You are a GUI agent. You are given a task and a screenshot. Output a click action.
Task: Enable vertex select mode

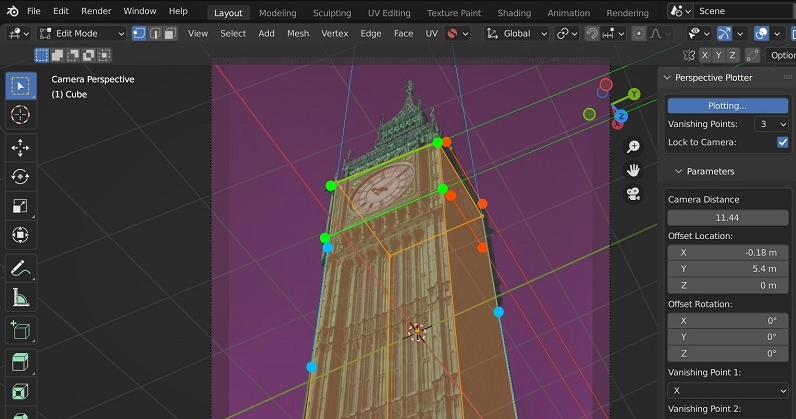pos(139,34)
